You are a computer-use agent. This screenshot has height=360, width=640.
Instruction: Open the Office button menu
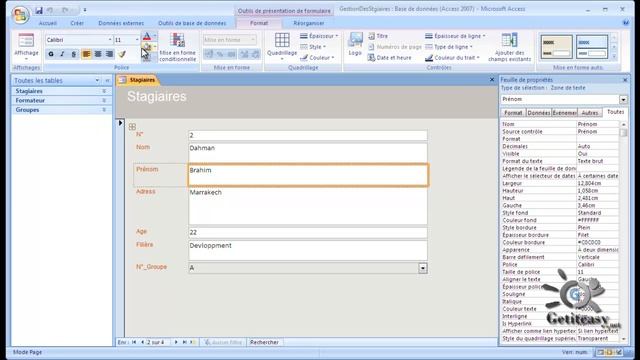(20, 15)
